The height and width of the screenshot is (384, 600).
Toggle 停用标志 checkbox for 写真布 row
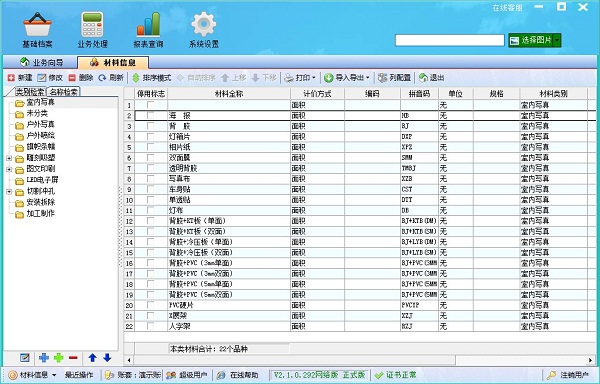151,179
